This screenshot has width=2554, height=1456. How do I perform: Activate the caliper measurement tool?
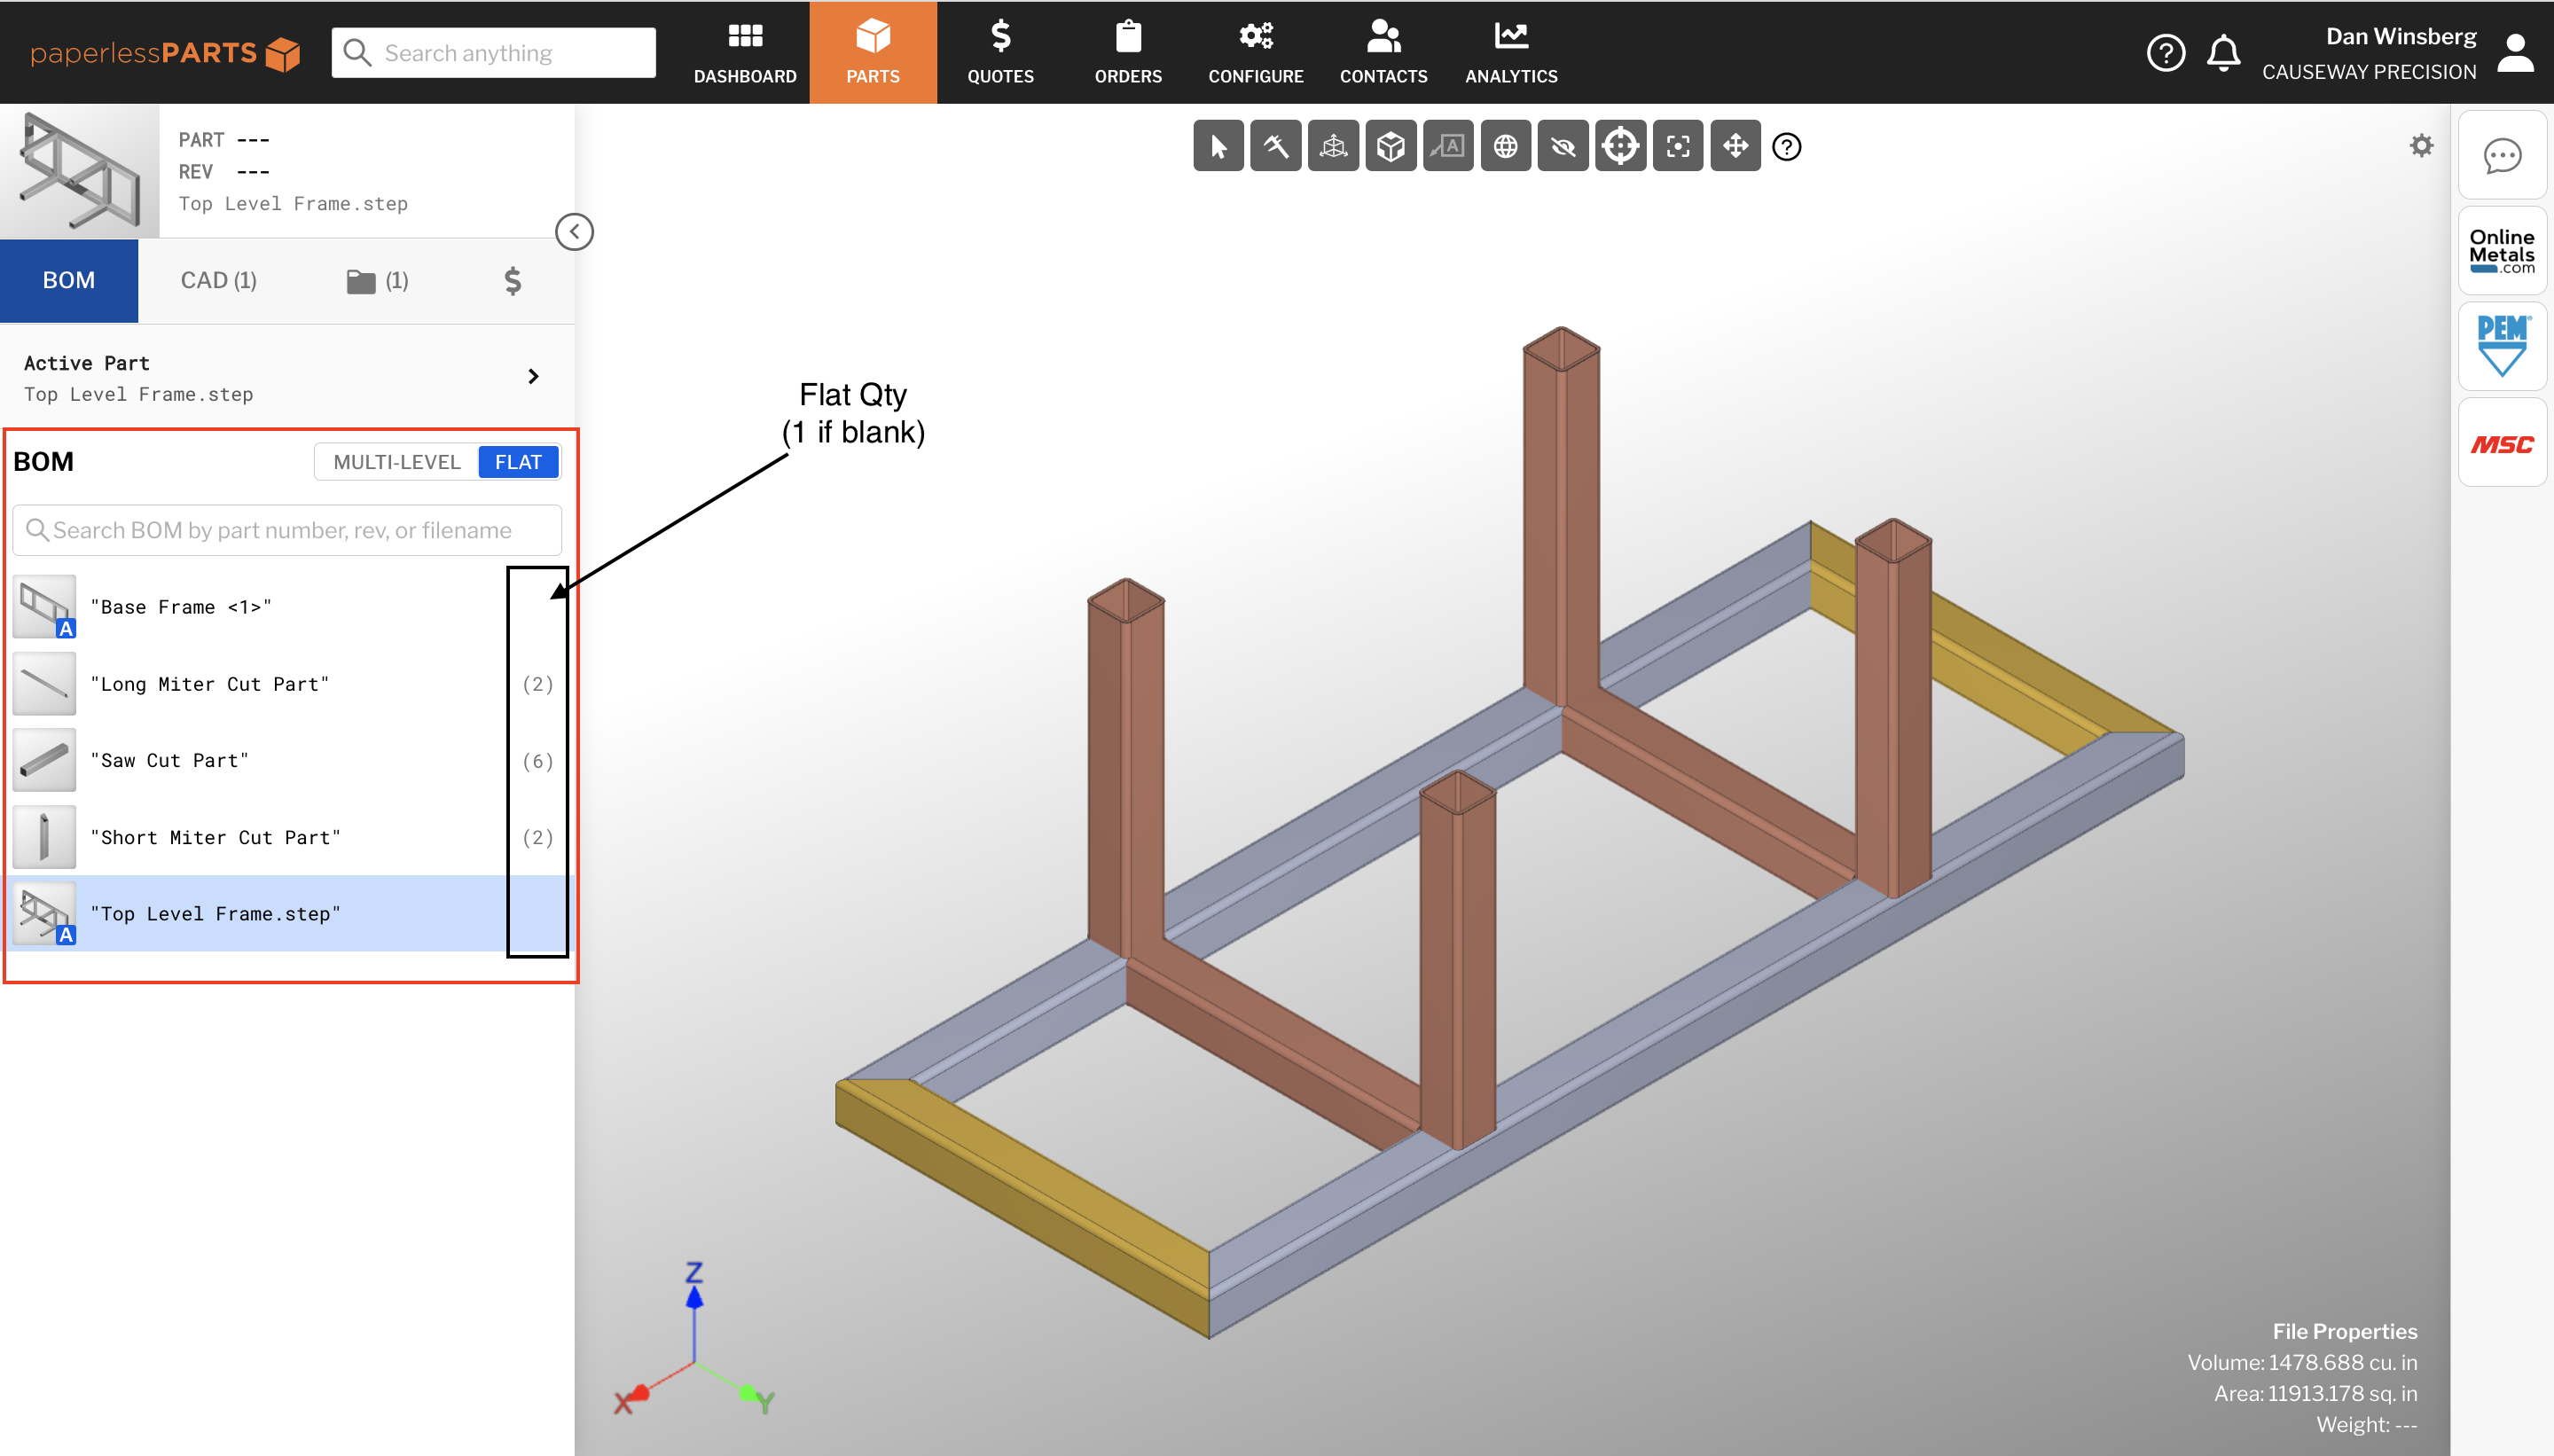click(x=1276, y=146)
